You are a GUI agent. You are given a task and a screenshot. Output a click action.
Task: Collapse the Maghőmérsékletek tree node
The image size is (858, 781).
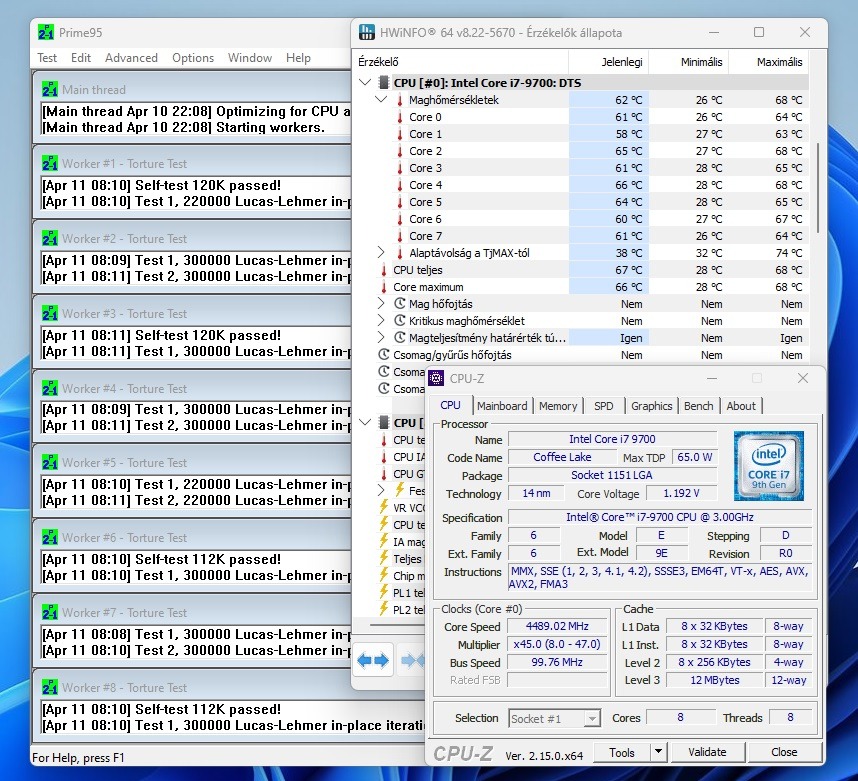click(x=381, y=100)
